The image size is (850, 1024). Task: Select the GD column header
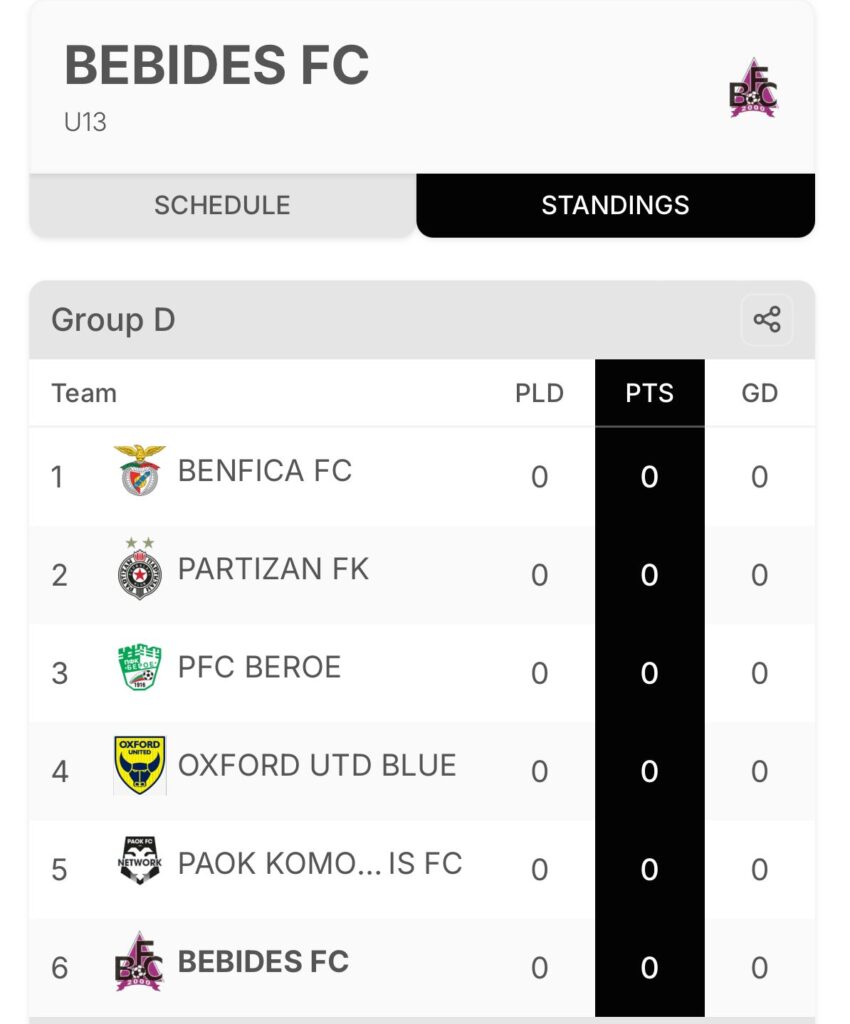click(759, 393)
